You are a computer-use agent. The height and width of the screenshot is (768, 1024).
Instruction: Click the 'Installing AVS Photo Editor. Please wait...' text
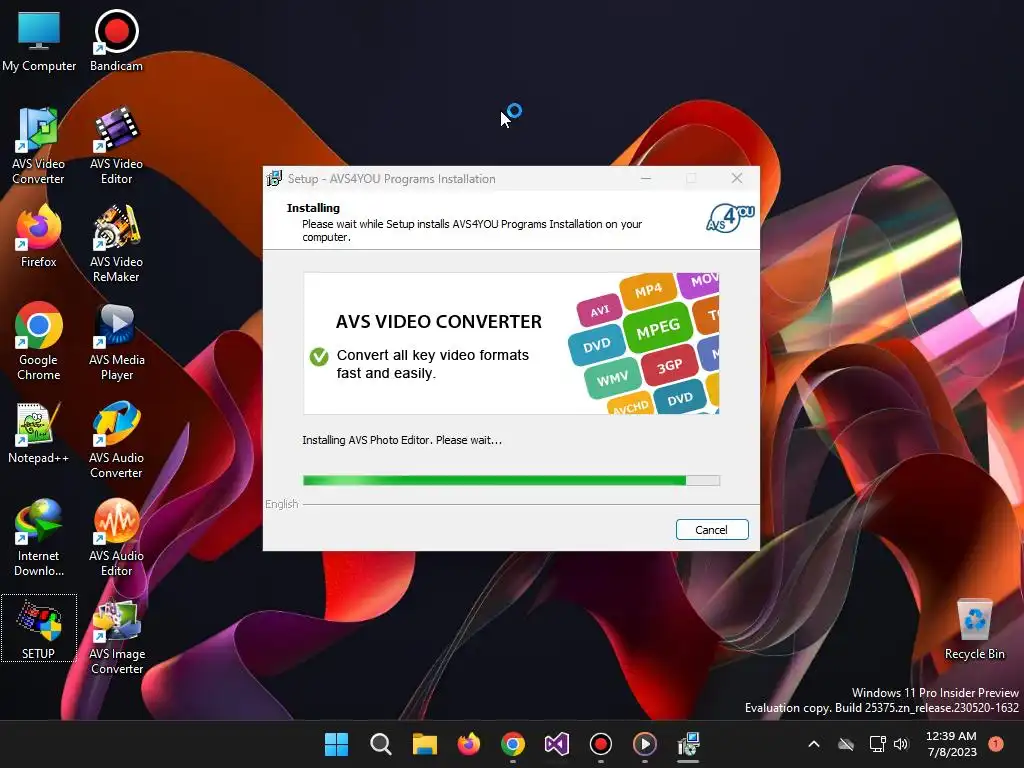pos(402,440)
